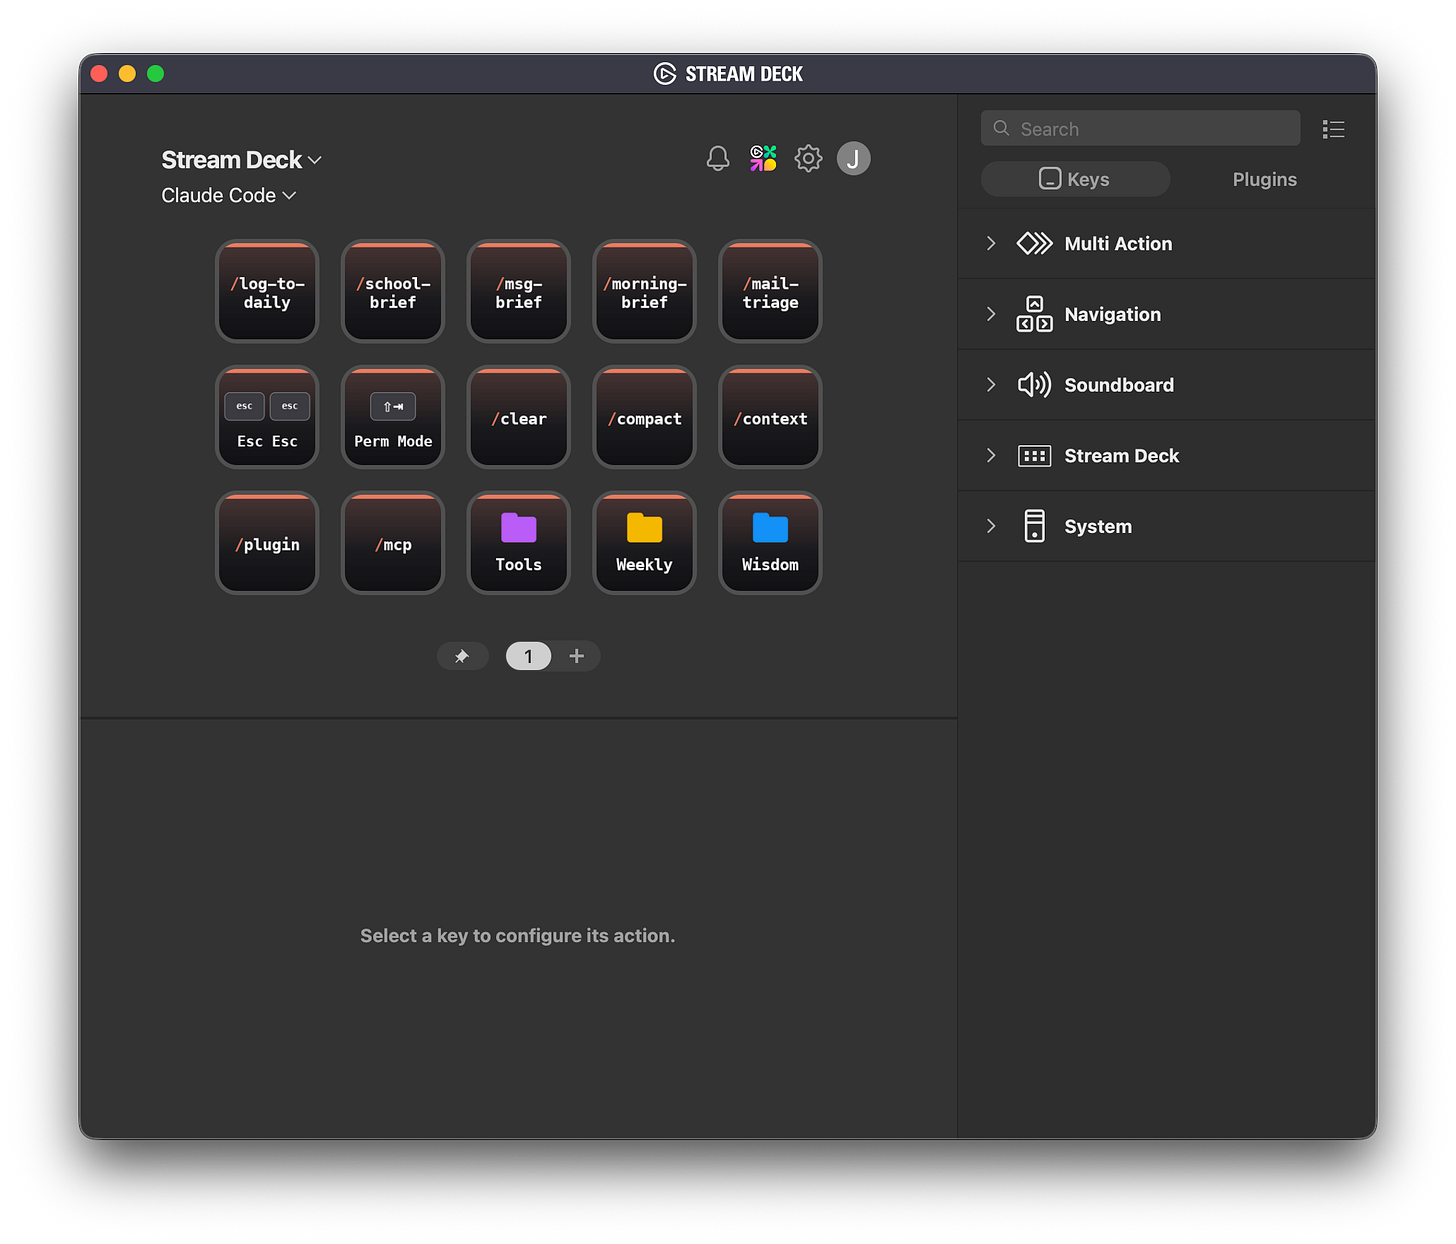The height and width of the screenshot is (1244, 1456).
Task: Open preferences gear icon
Action: [808, 158]
